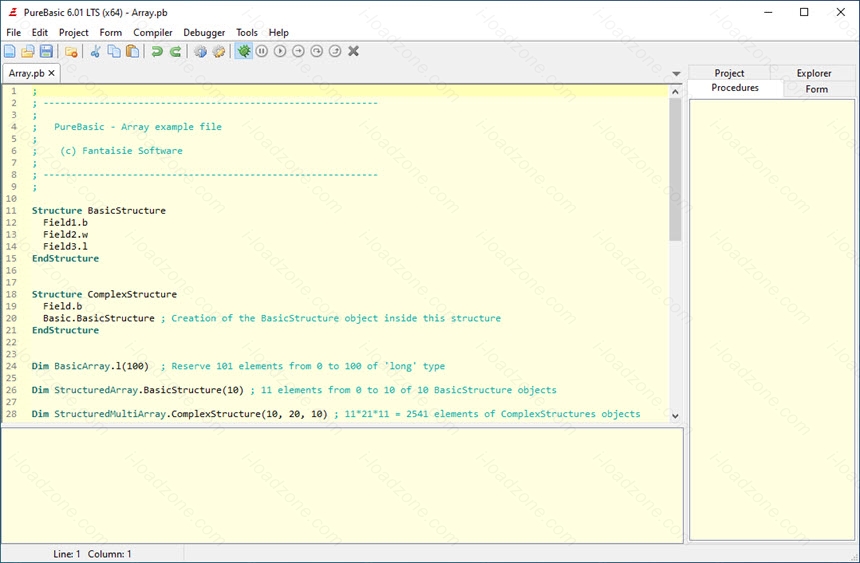Switch to the Explorer side panel tab
The image size is (860, 563).
[x=813, y=73]
